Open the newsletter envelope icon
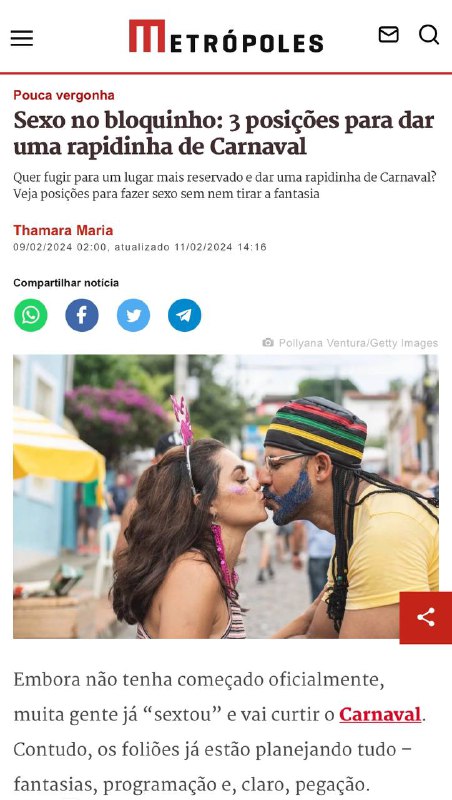The height and width of the screenshot is (800, 452). point(388,35)
